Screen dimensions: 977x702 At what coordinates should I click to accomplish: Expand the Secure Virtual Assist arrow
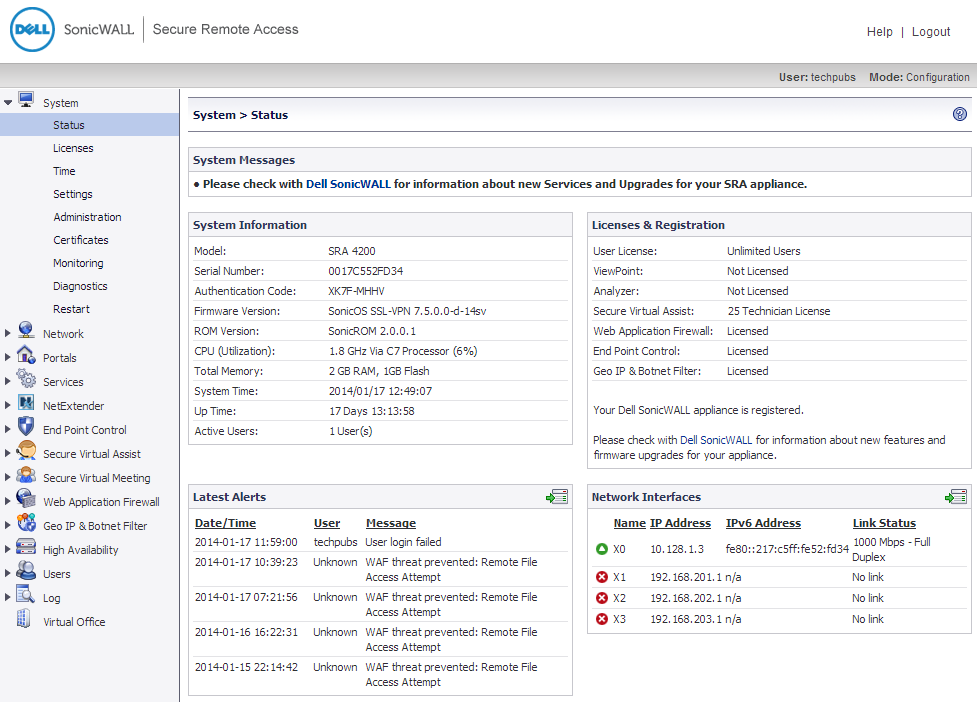(x=7, y=453)
